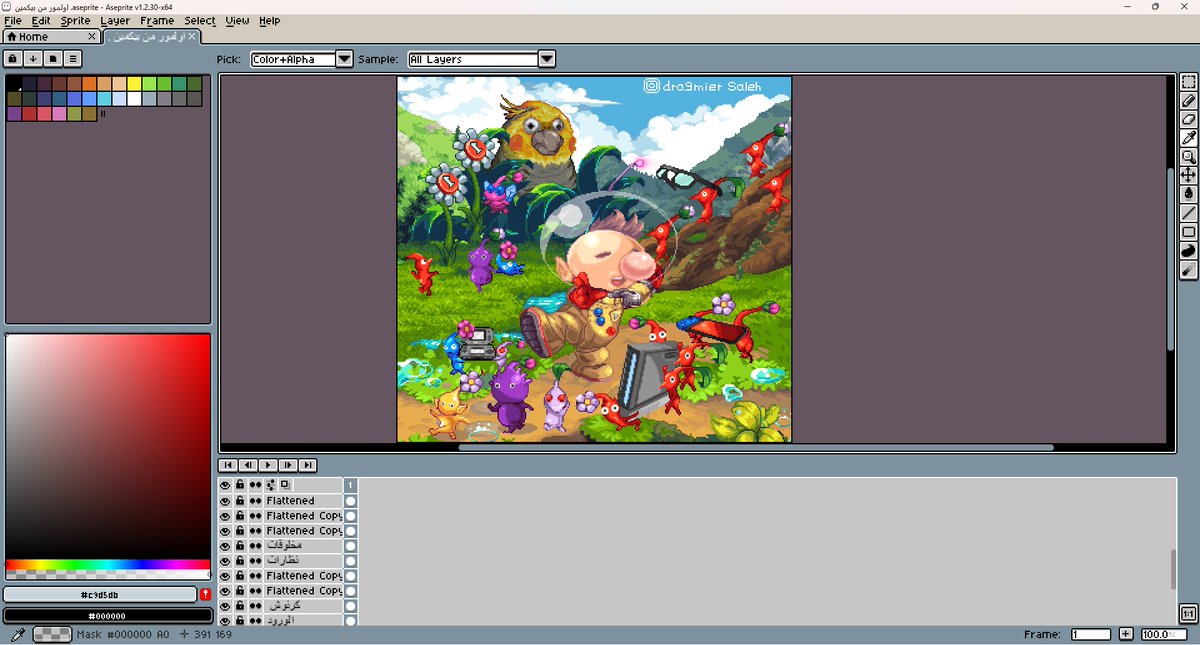
Task: Toggle continuous mode on كرتوش layer
Action: click(x=255, y=606)
